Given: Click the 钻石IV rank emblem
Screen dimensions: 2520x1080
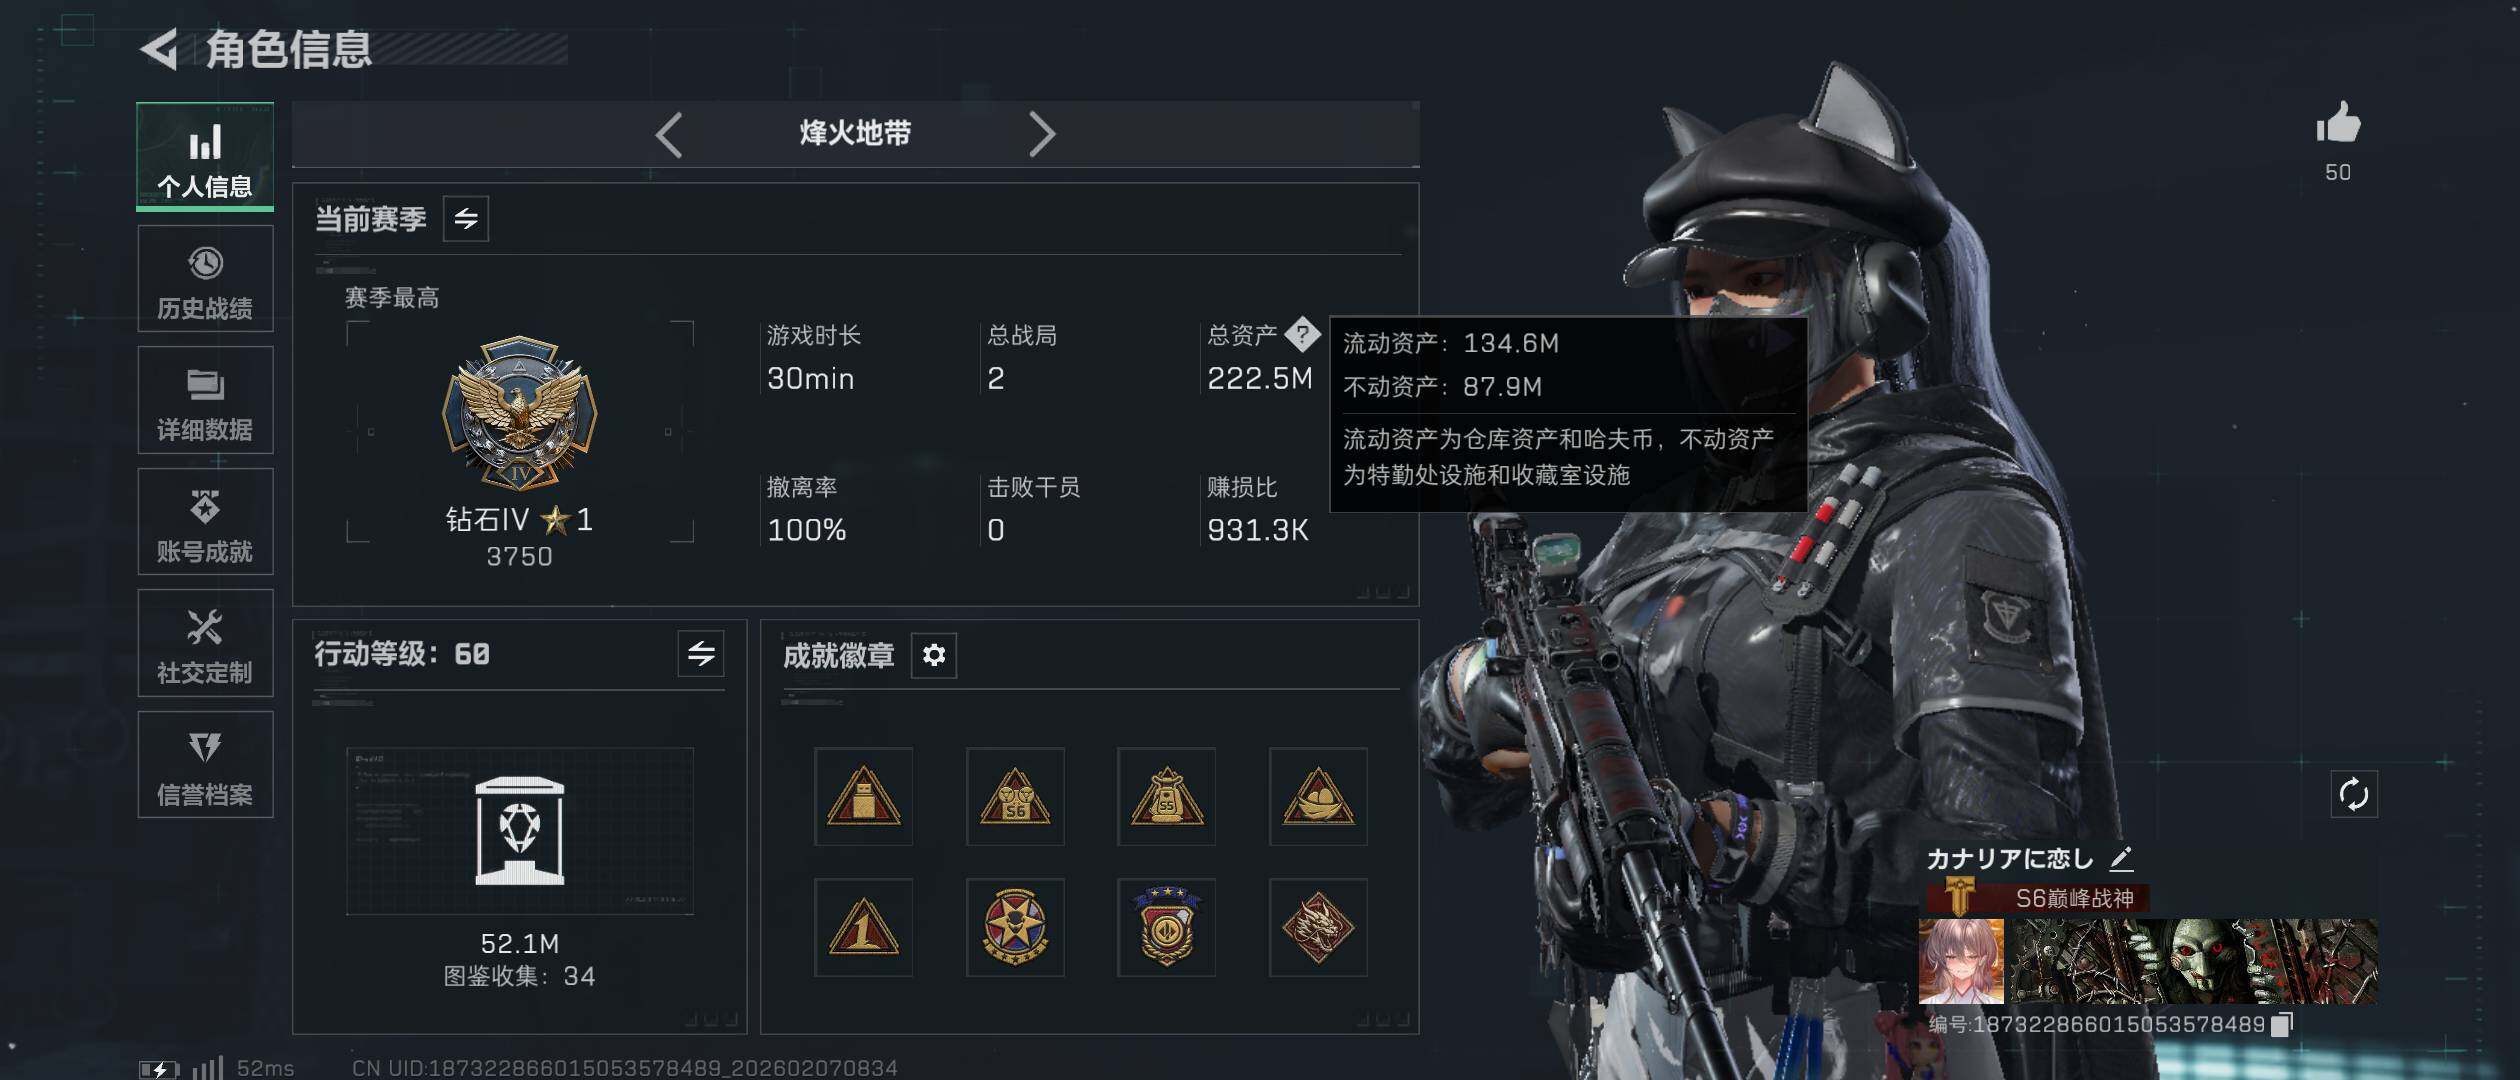Looking at the screenshot, I should pos(520,413).
